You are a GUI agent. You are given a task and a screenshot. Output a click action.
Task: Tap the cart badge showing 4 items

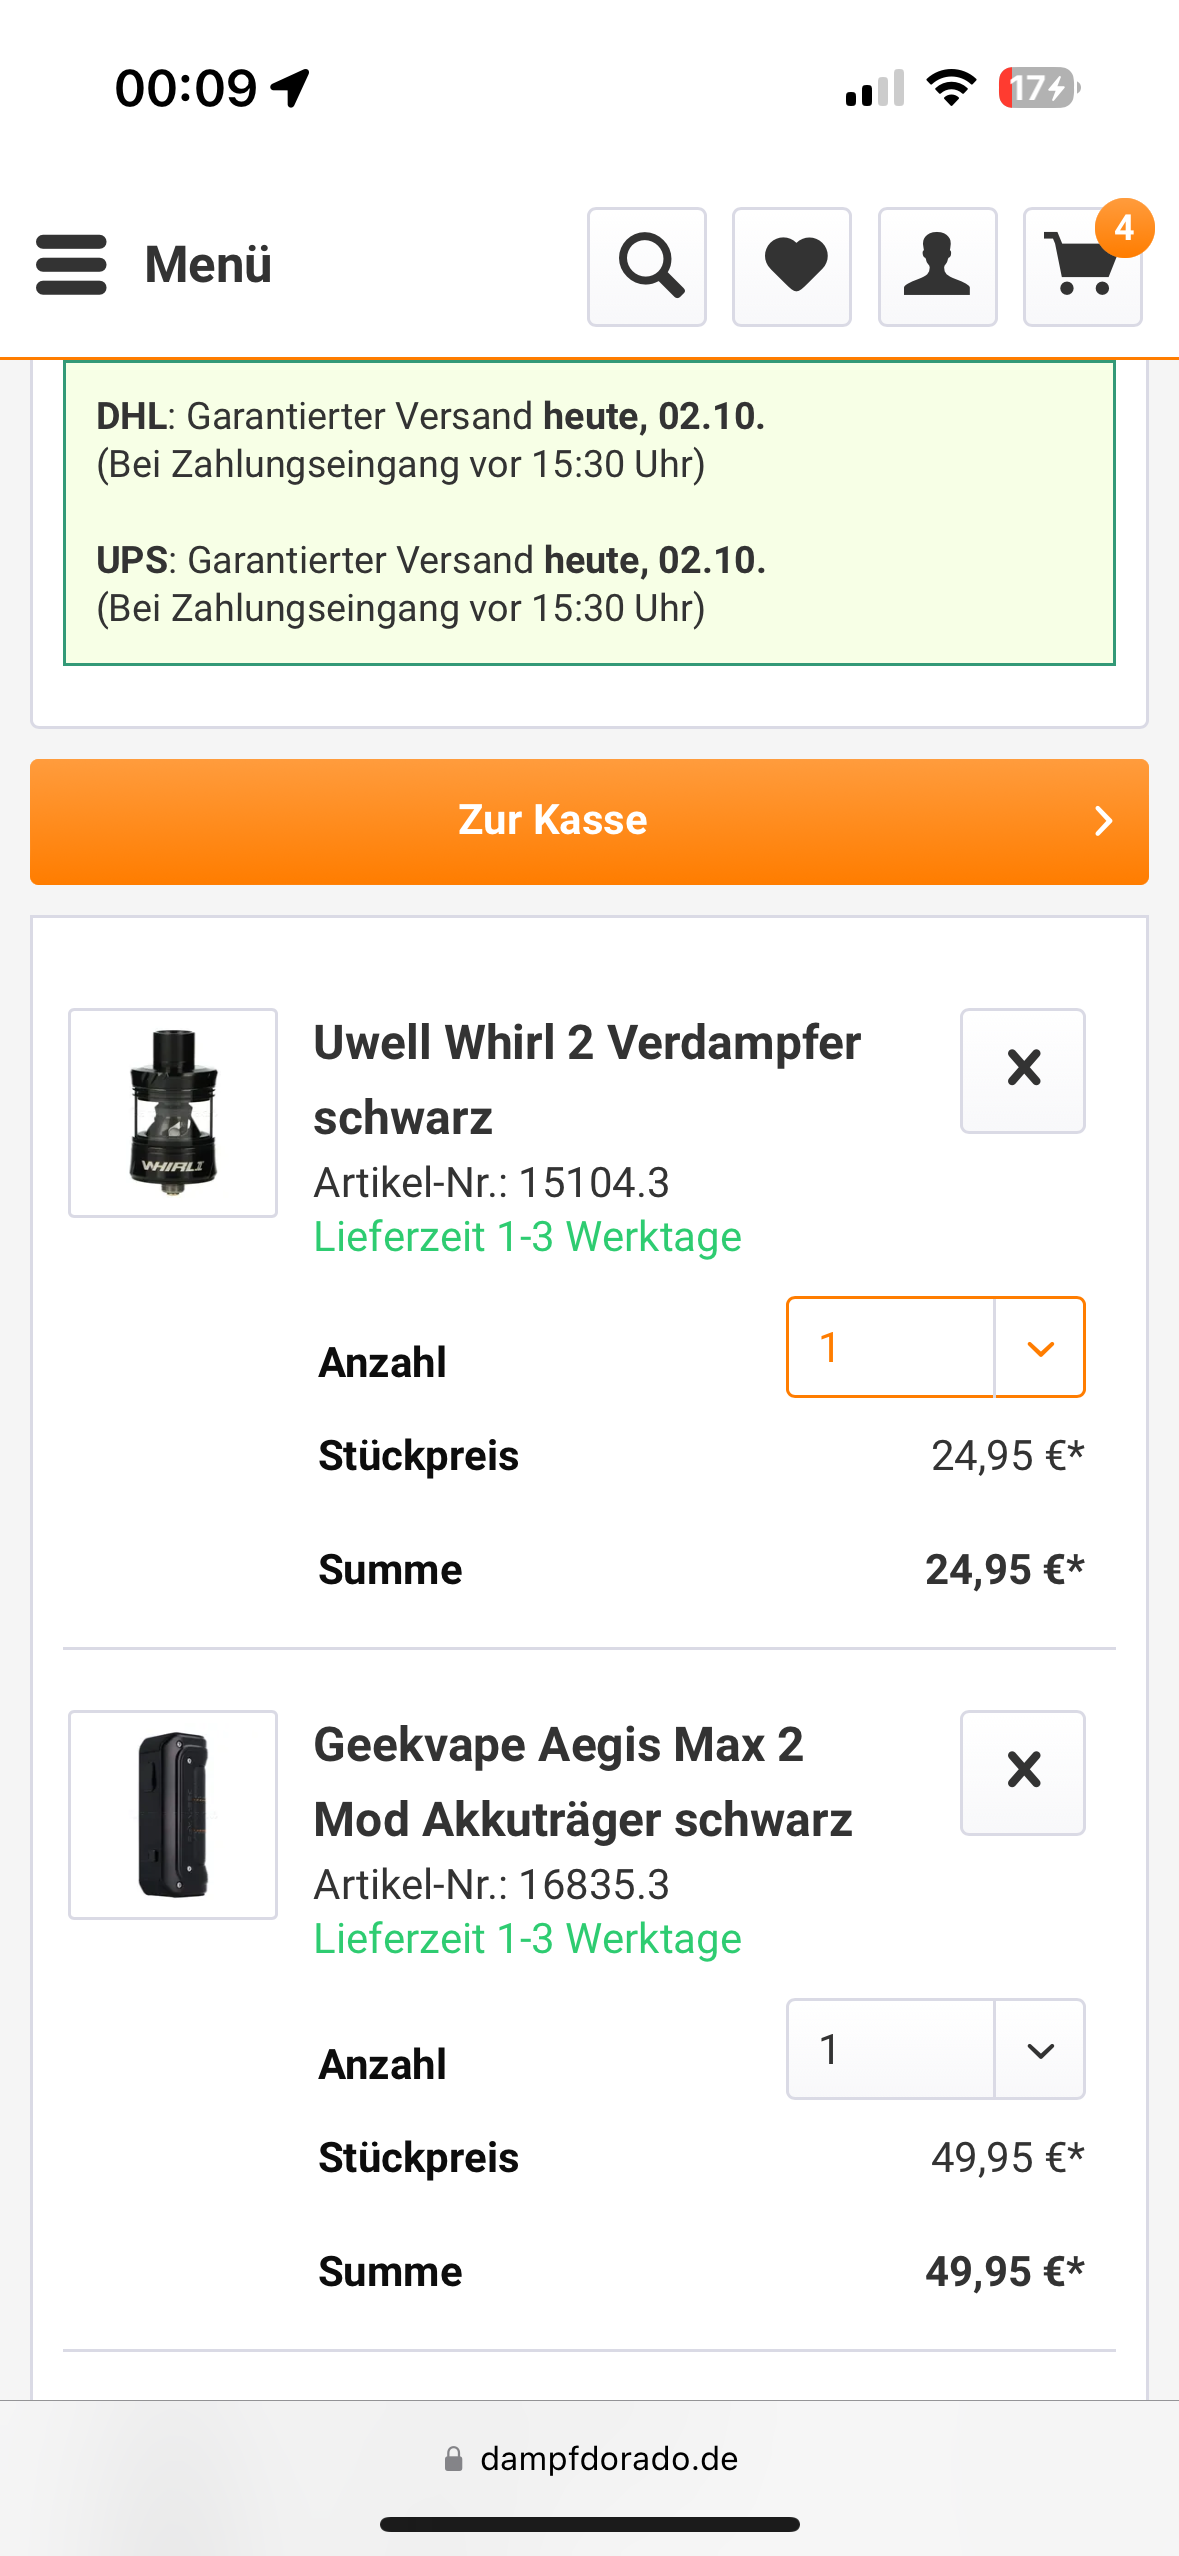[x=1124, y=228]
